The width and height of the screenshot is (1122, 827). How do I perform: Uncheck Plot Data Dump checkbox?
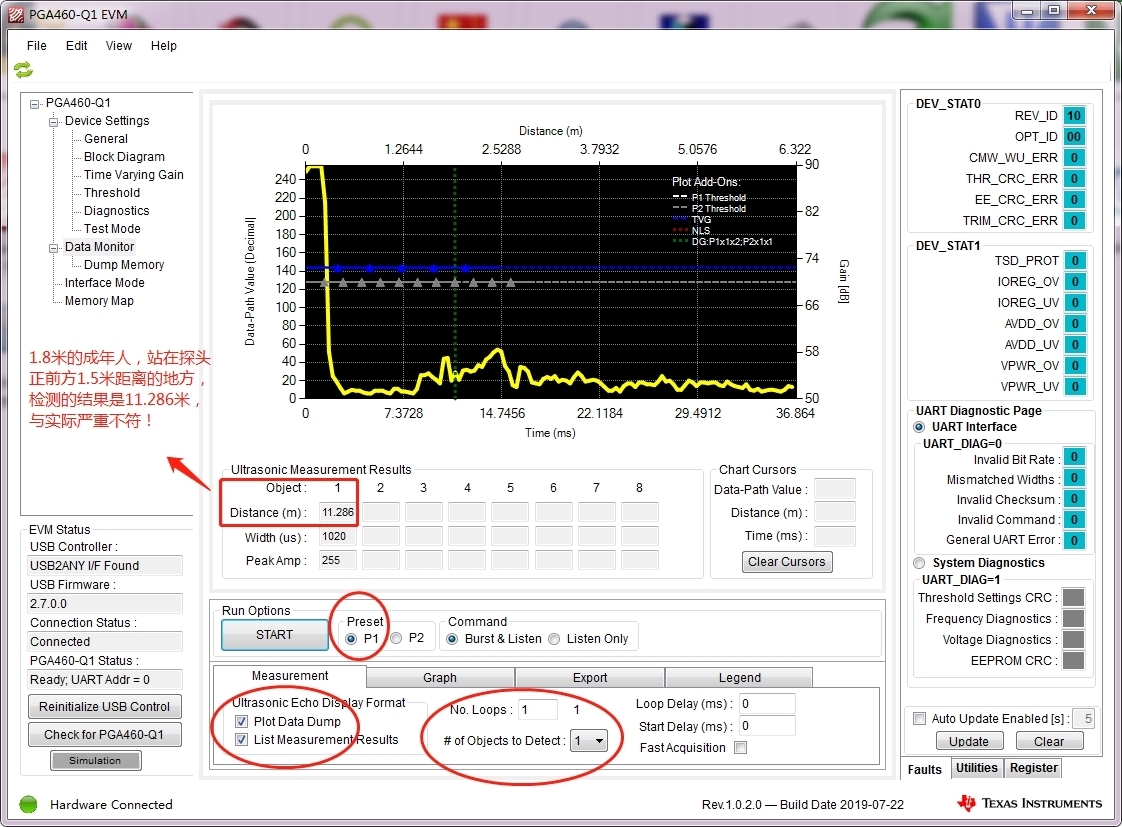pyautogui.click(x=241, y=721)
